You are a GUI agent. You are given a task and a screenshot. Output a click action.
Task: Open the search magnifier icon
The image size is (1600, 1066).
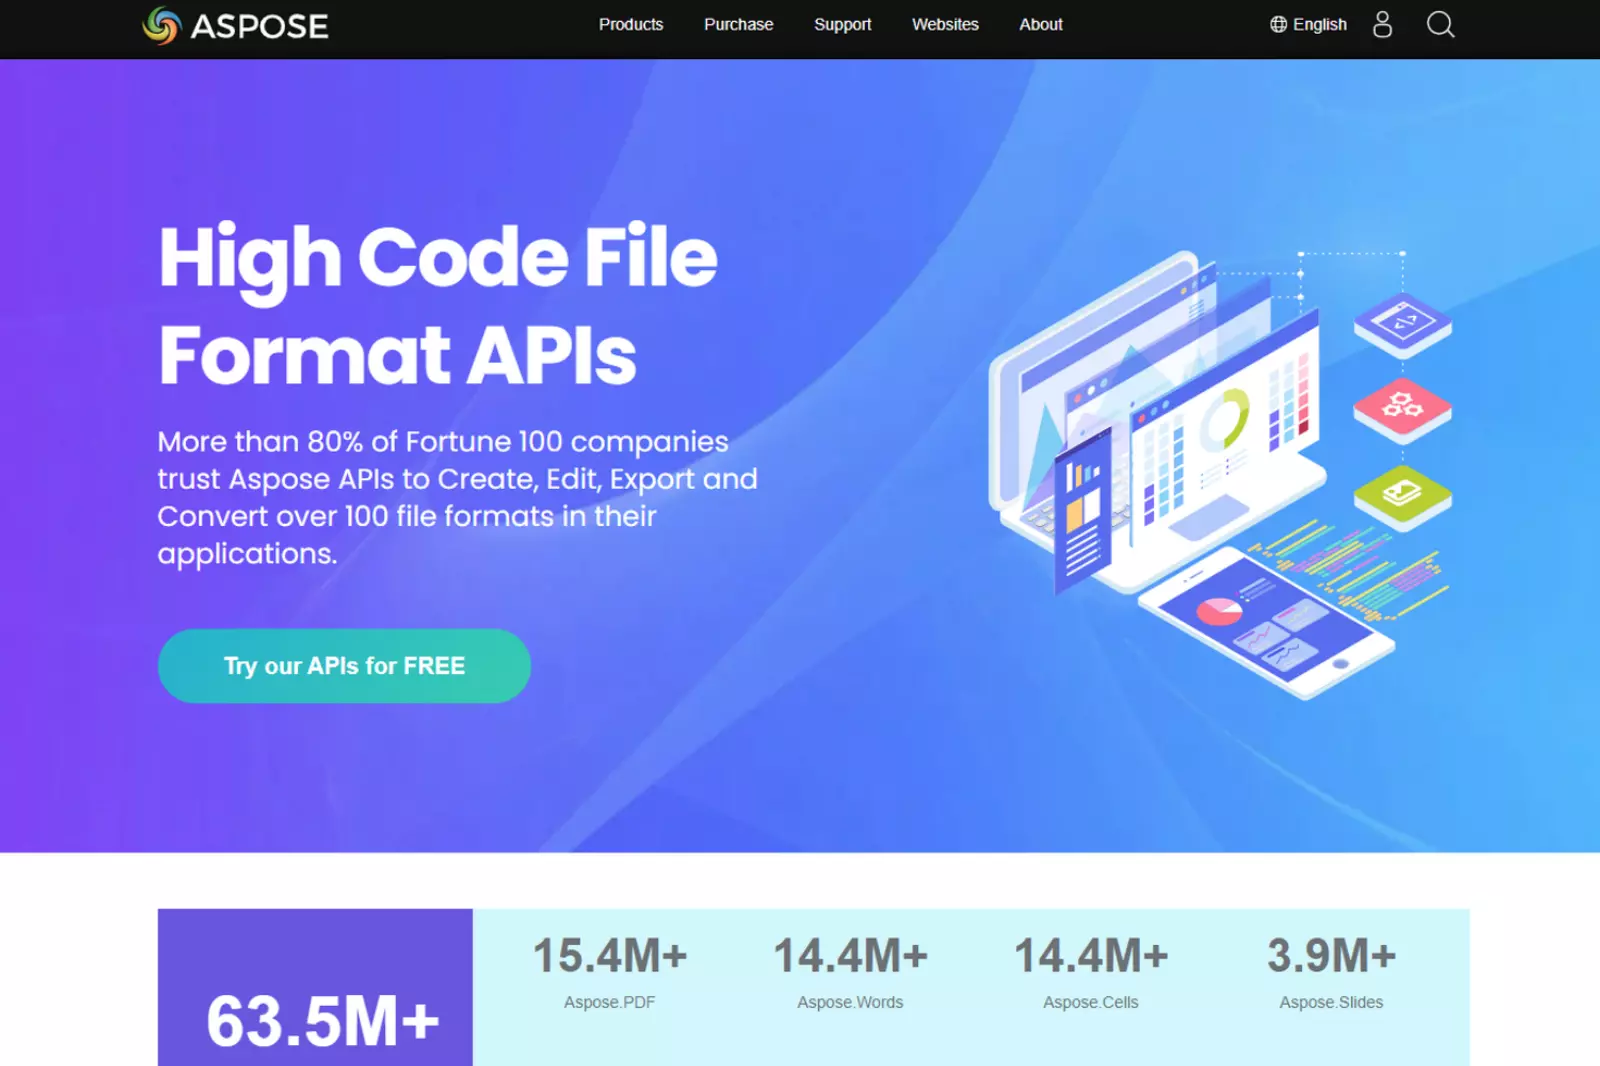tap(1440, 24)
